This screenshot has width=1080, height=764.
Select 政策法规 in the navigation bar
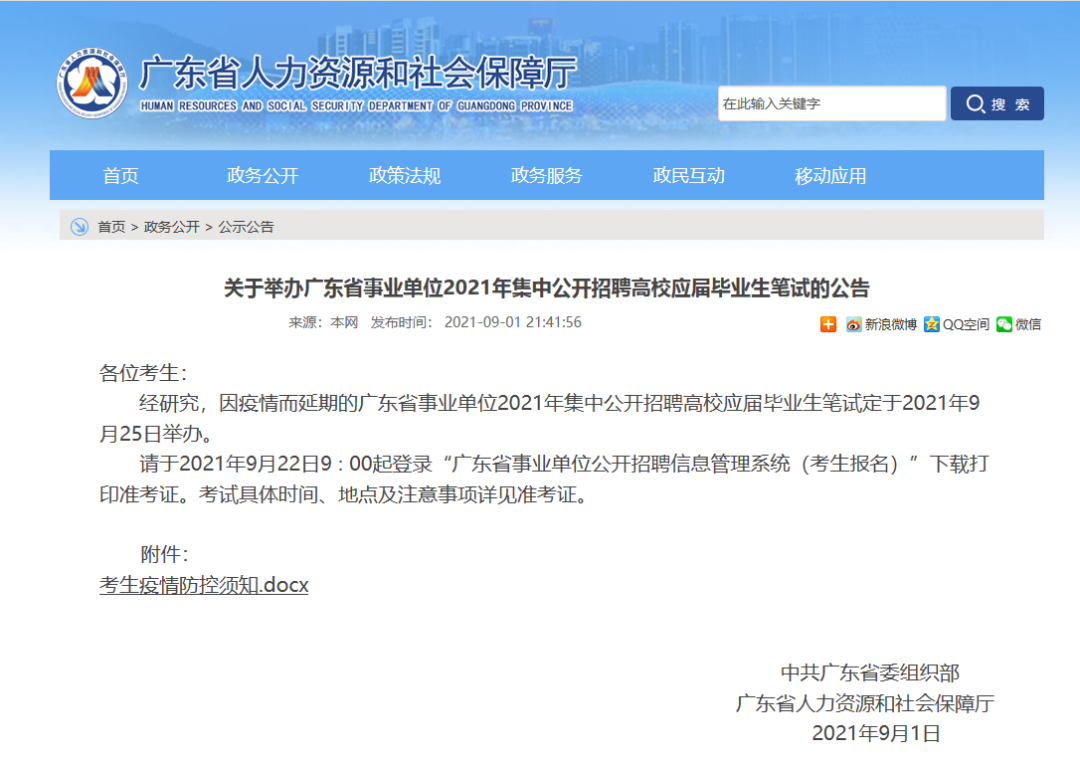[405, 176]
